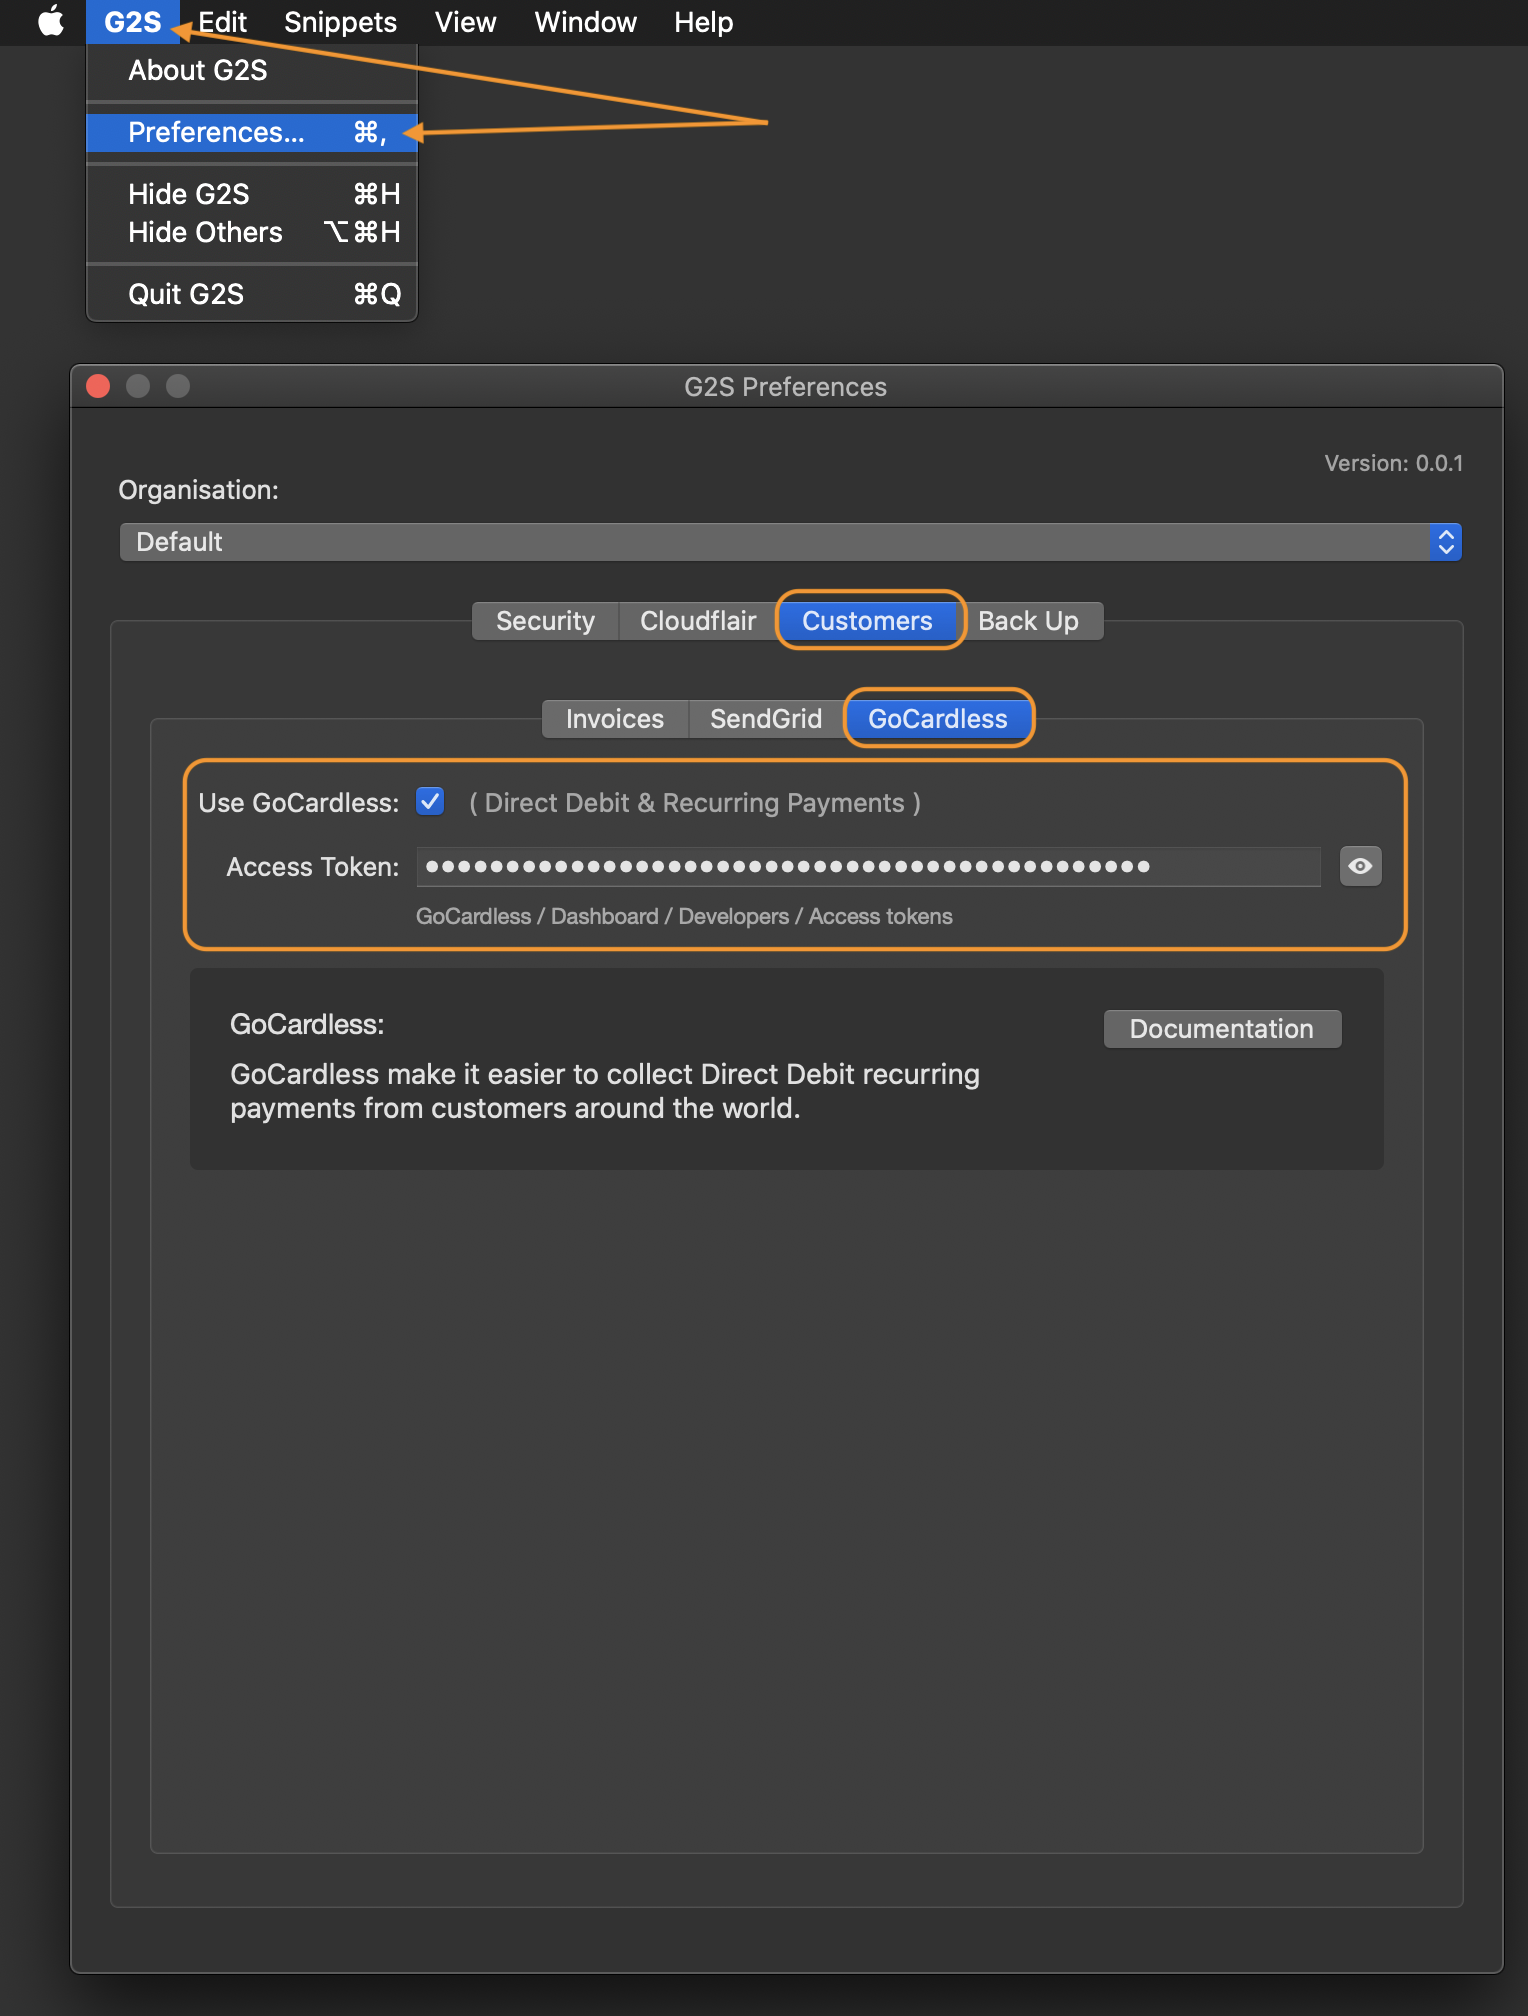This screenshot has height=2016, width=1528.
Task: Click into the Access Token field
Action: tap(869, 866)
